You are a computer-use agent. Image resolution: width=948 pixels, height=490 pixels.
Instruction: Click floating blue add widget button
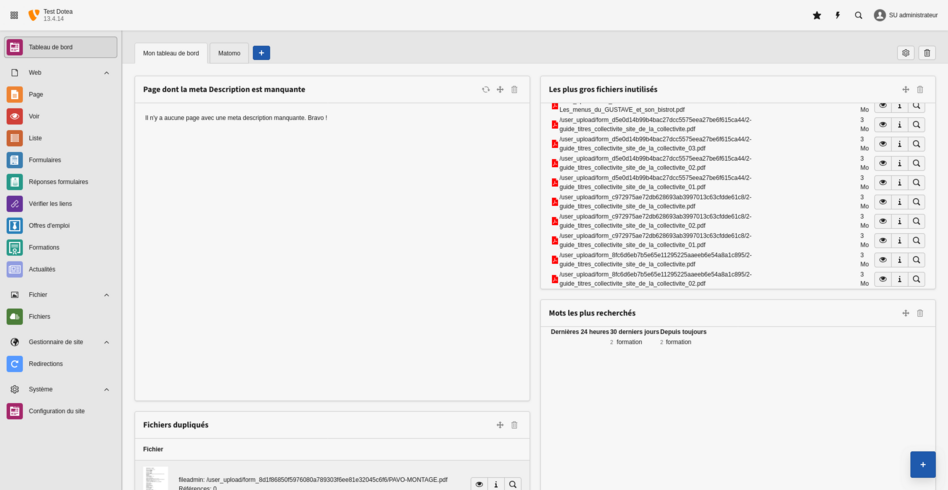click(x=923, y=465)
